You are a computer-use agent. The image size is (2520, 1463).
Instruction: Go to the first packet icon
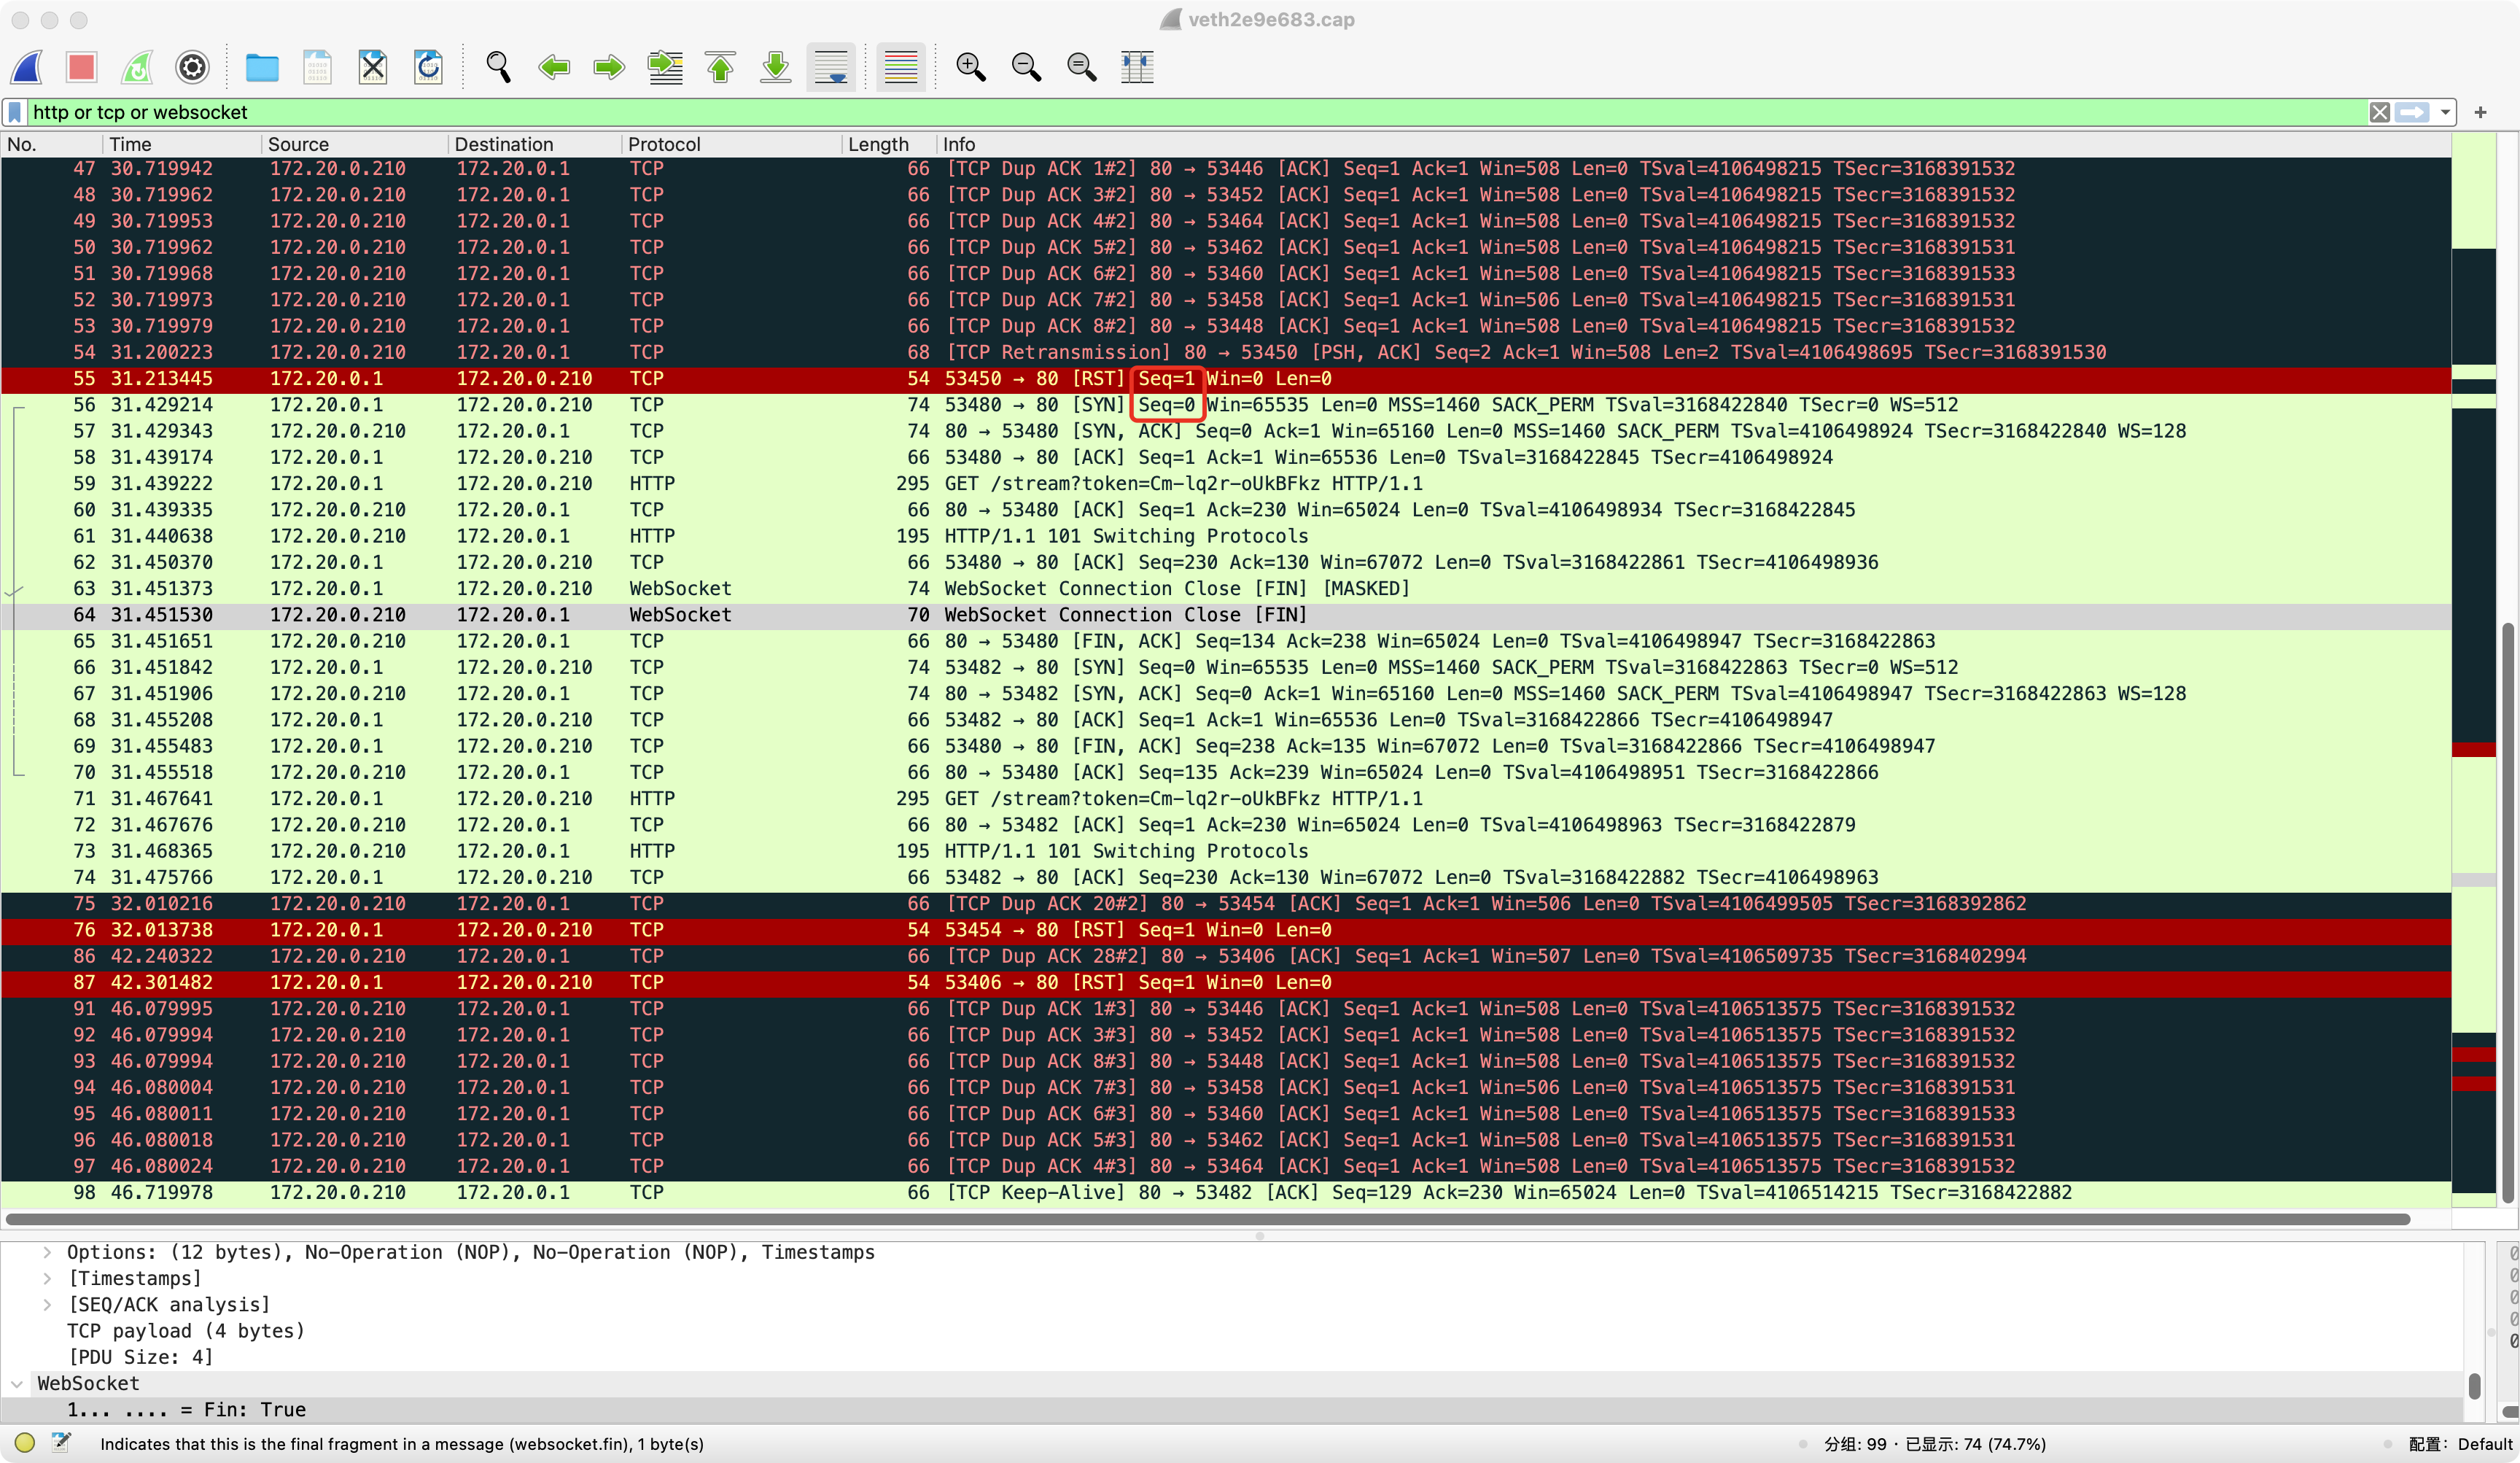coord(720,67)
